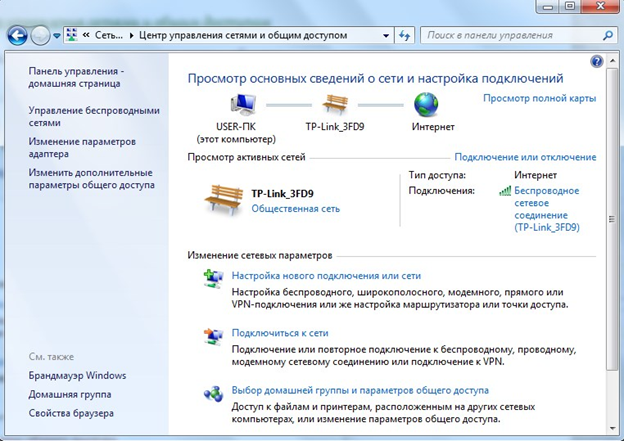Click the scrollbar down arrow
Screen dimensions: 624x441
pyautogui.click(x=612, y=428)
